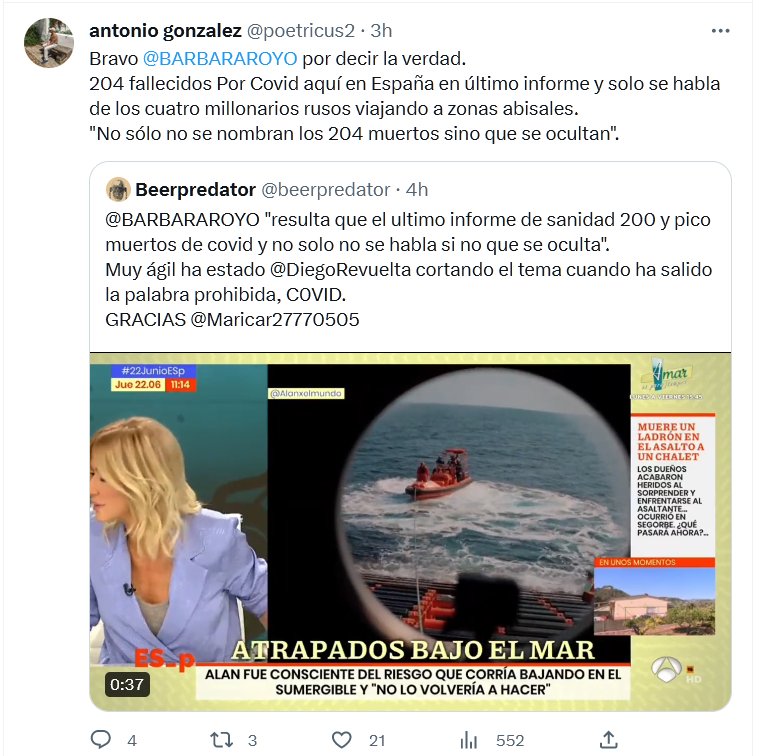Open Beerpredator's small avatar
The height and width of the screenshot is (756, 766).
[x=118, y=189]
